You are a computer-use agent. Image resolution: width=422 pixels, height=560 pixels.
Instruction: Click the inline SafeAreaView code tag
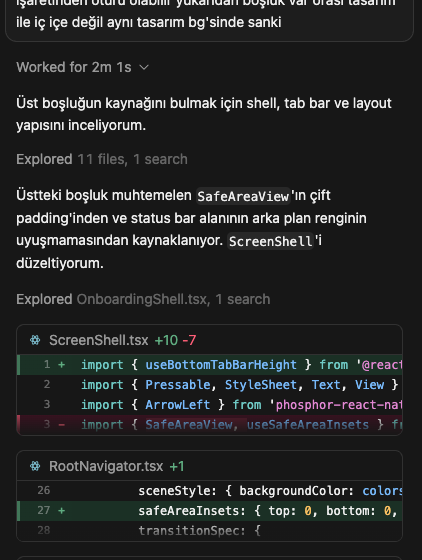click(243, 196)
